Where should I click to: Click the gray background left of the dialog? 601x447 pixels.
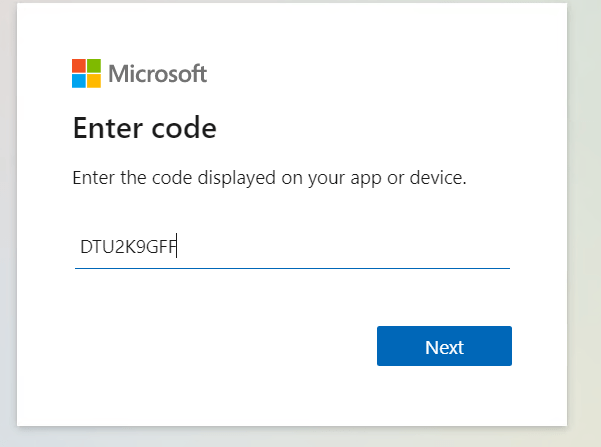8,220
